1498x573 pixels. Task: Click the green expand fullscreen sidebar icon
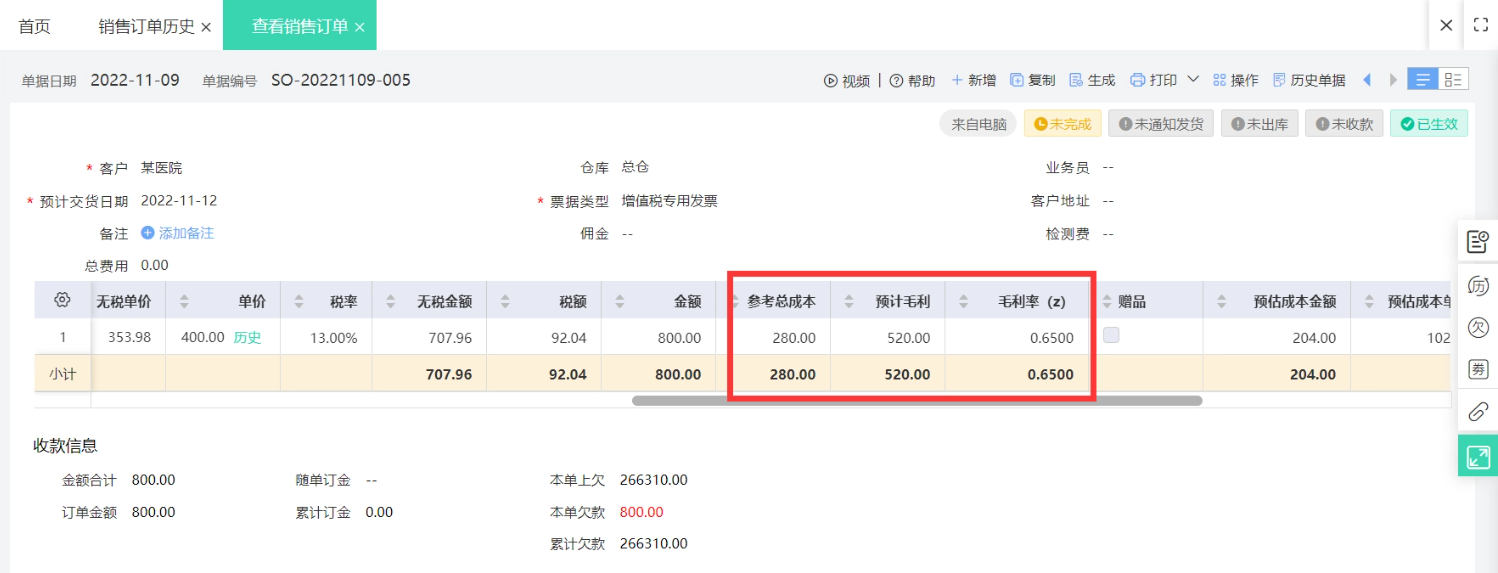coord(1477,457)
